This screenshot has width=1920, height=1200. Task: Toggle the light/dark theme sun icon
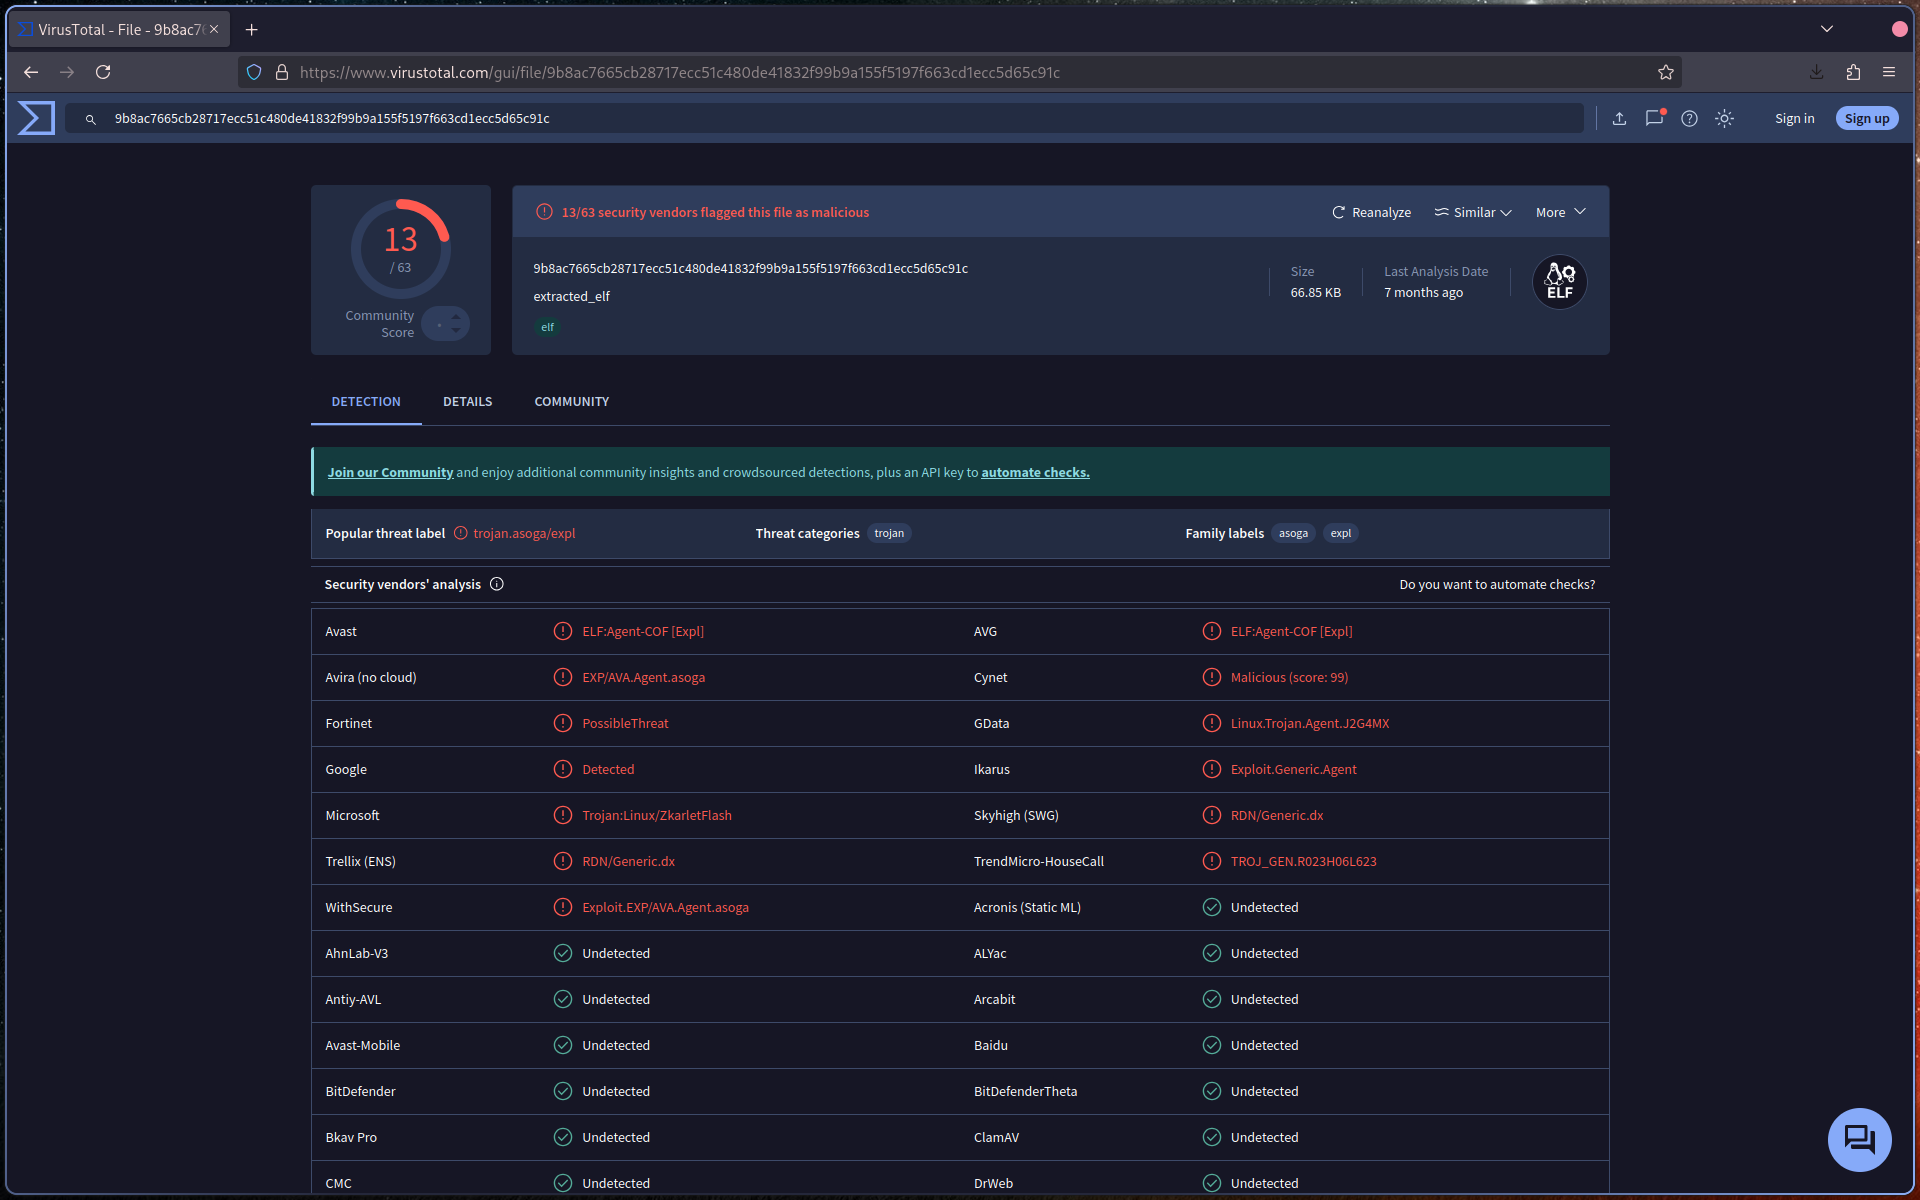1724,118
